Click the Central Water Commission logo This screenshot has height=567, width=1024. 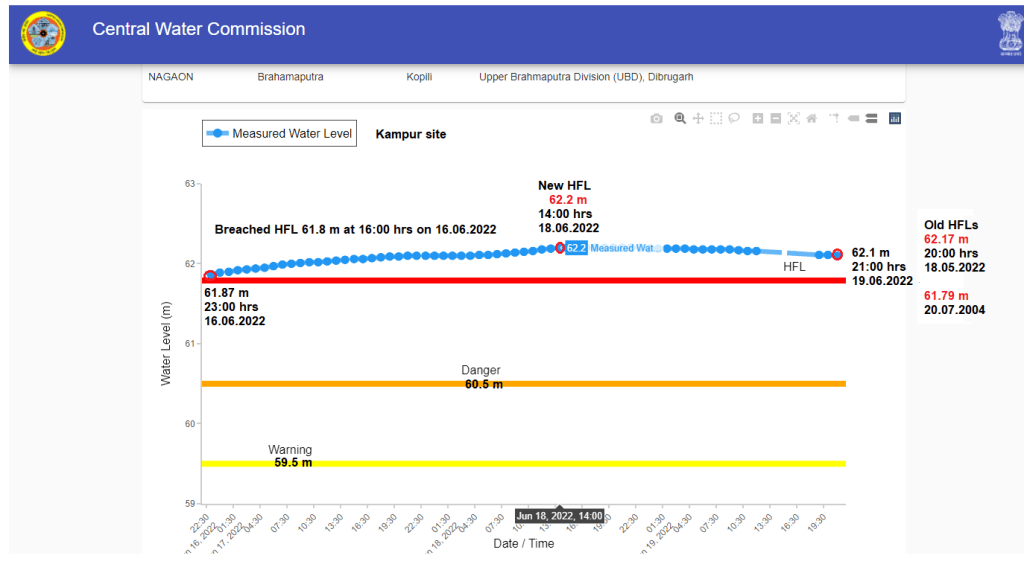coord(43,34)
